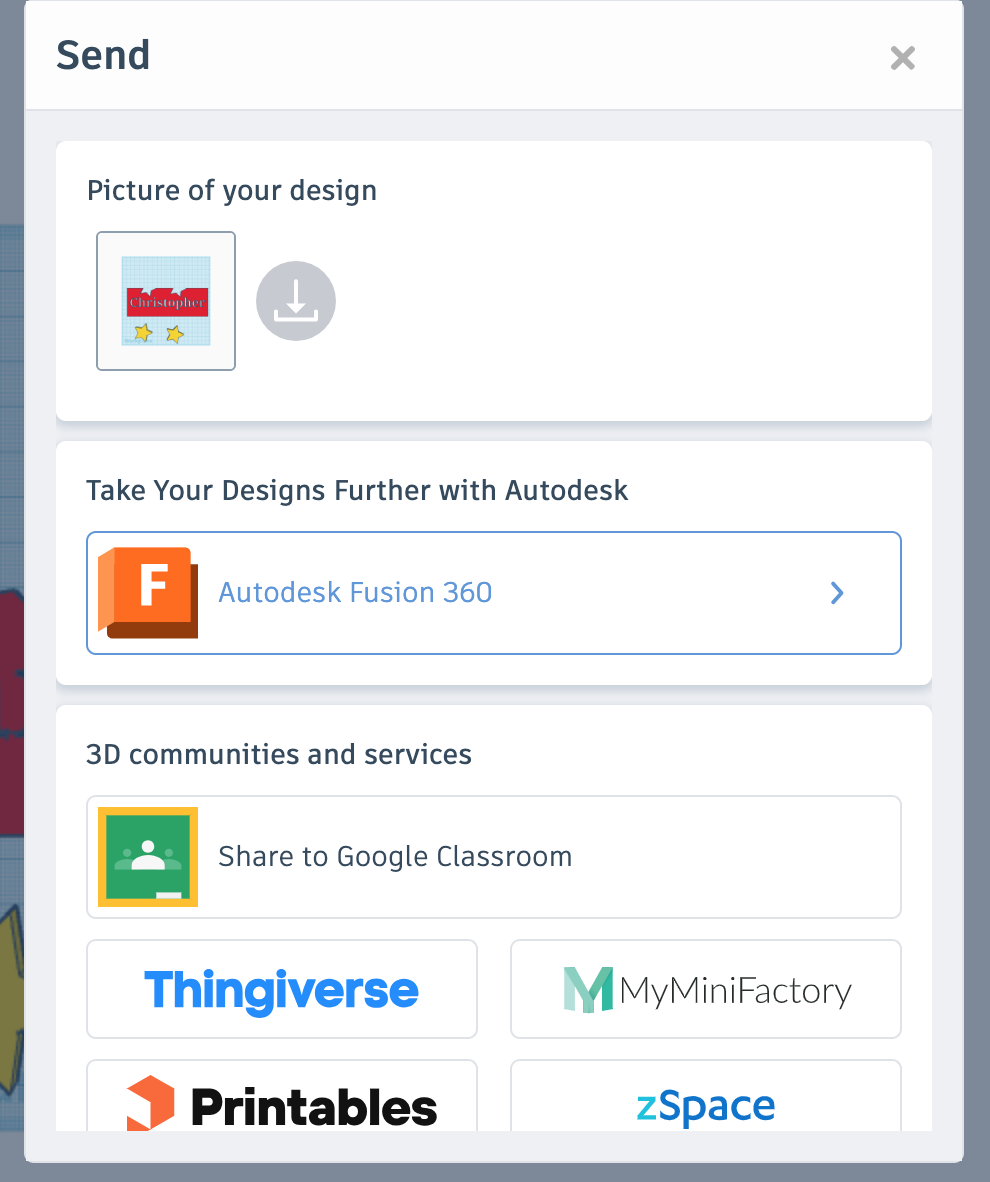Click Take Your Designs Further with Autodesk heading
990x1182 pixels.
click(357, 490)
